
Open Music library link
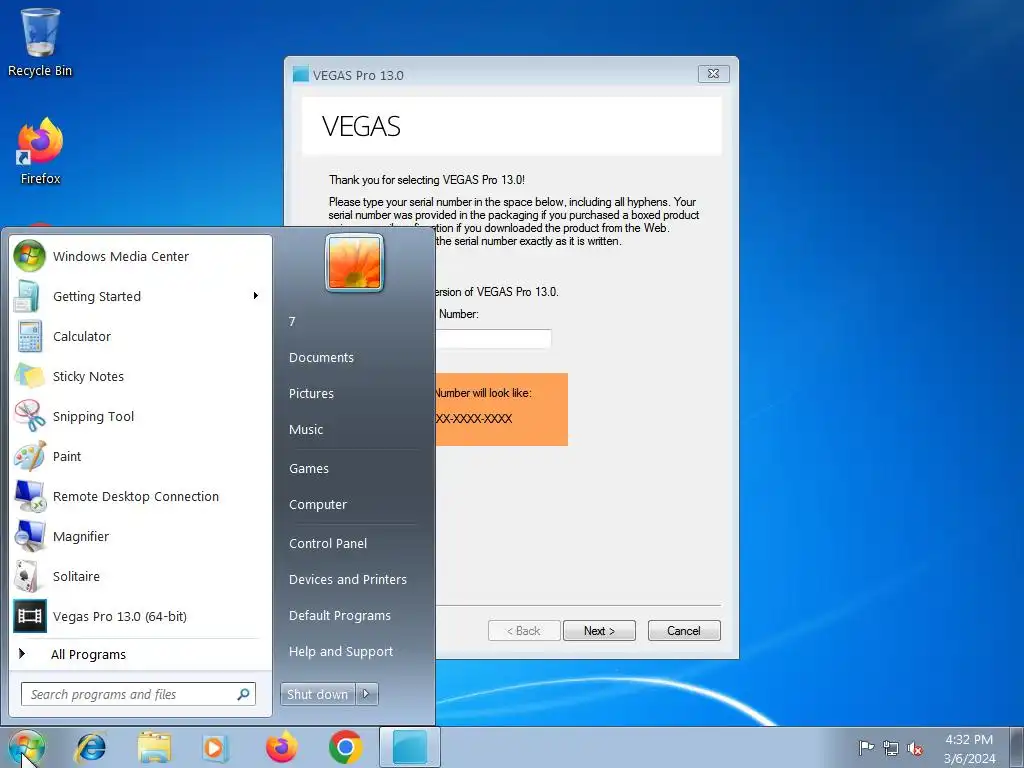click(x=306, y=429)
